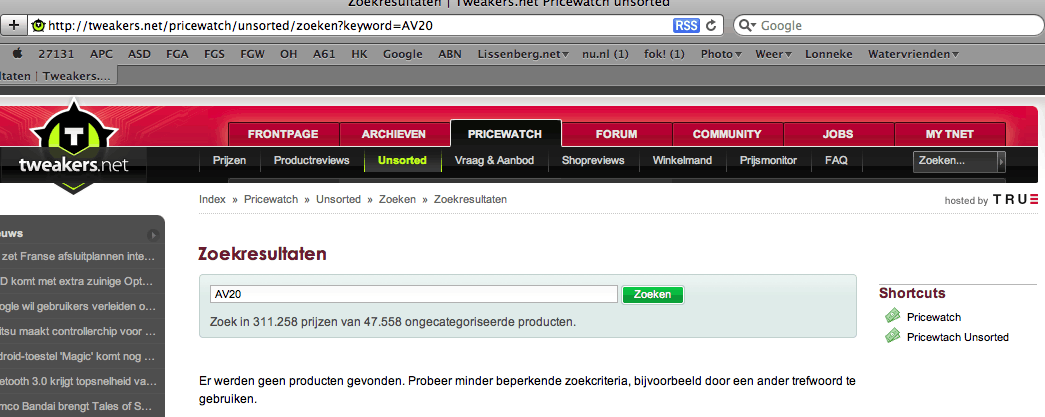Go to the PRICEWATCH tab
This screenshot has width=1045, height=417.
click(505, 134)
